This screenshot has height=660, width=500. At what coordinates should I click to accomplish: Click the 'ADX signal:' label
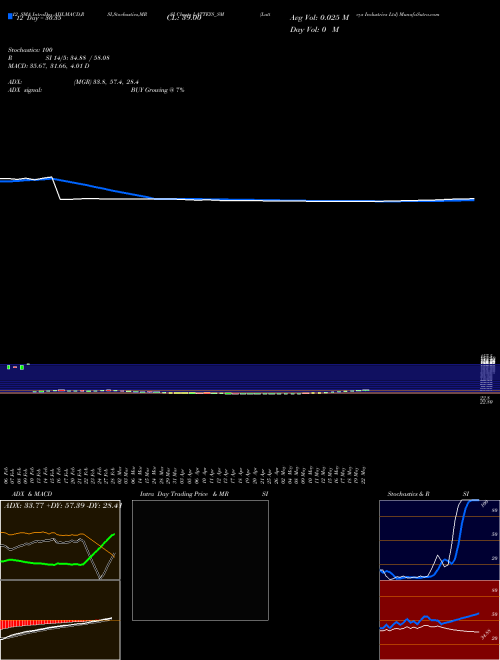[24, 90]
